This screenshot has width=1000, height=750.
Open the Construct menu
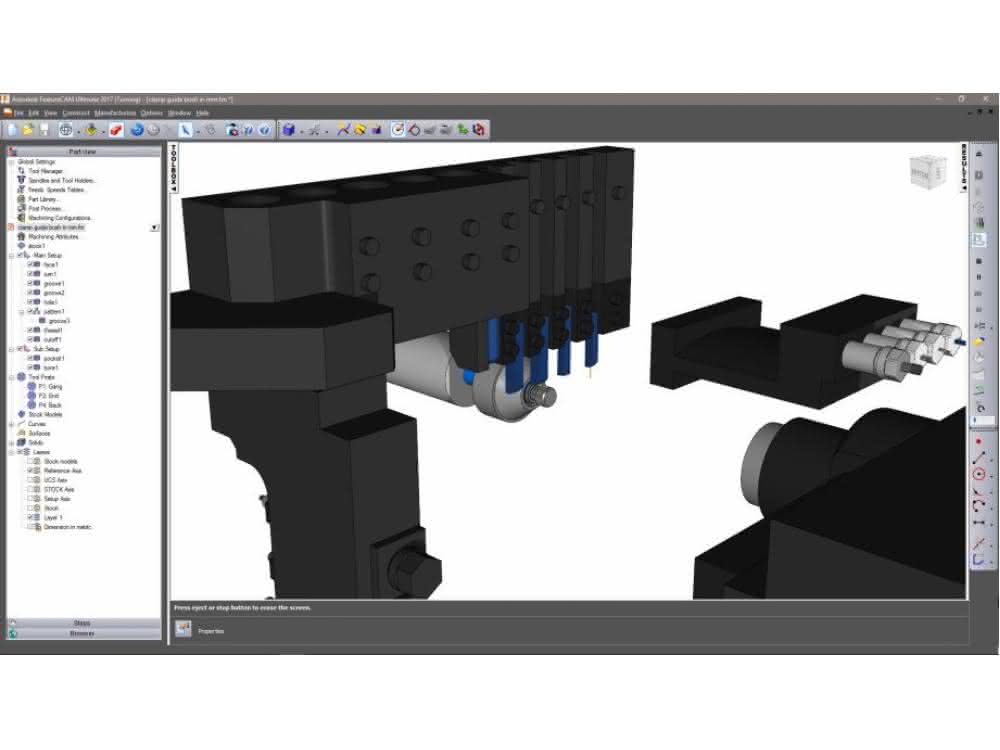tap(76, 113)
